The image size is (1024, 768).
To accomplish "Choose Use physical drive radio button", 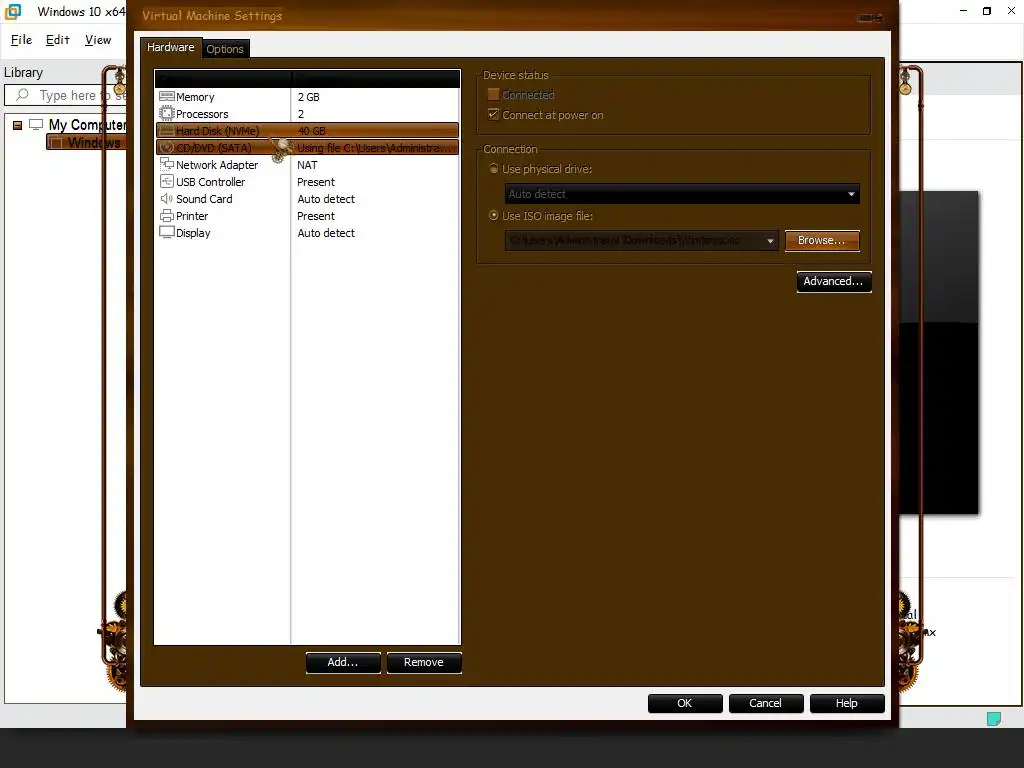I will click(494, 168).
